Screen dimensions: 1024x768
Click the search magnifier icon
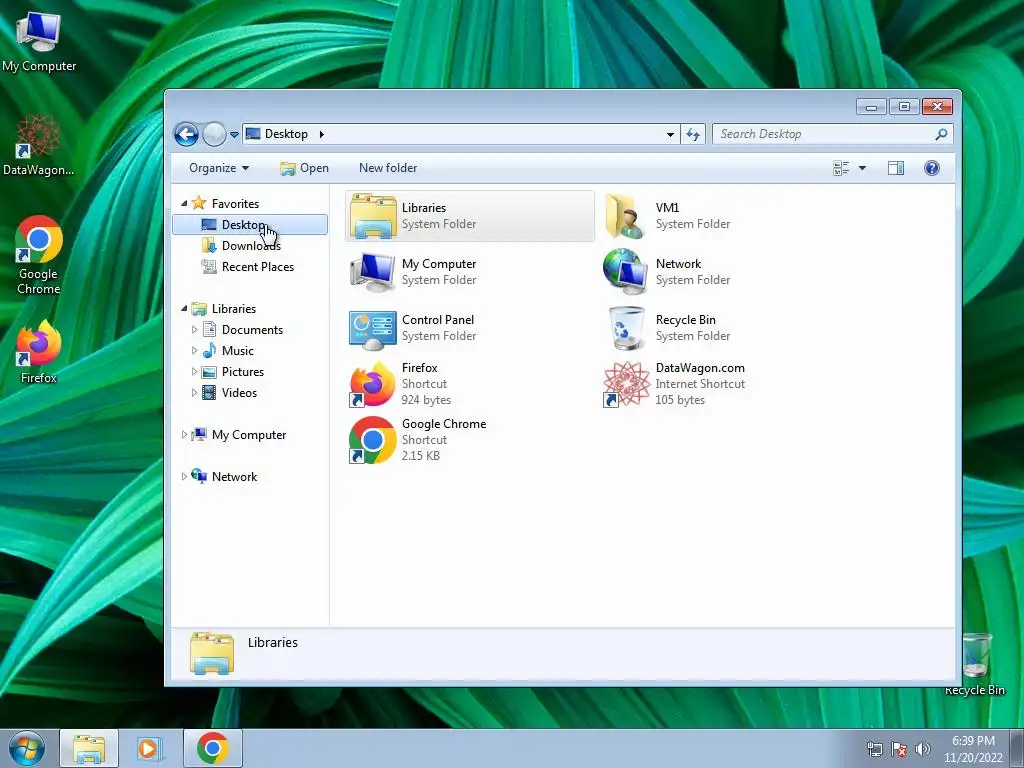coord(941,134)
